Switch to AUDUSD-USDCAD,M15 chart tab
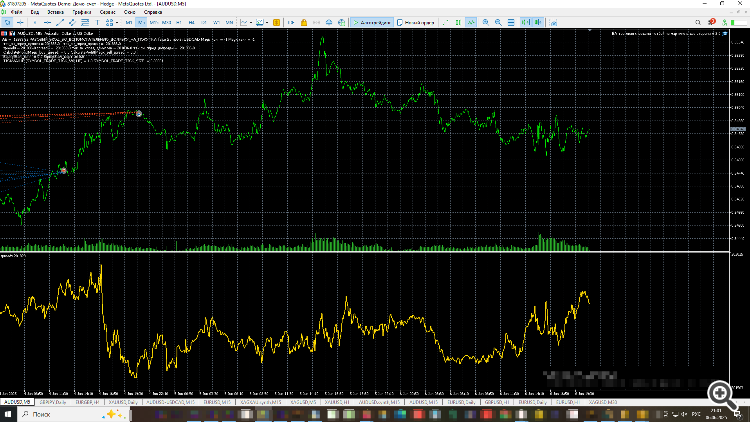This screenshot has height=422, width=750. [x=171, y=402]
